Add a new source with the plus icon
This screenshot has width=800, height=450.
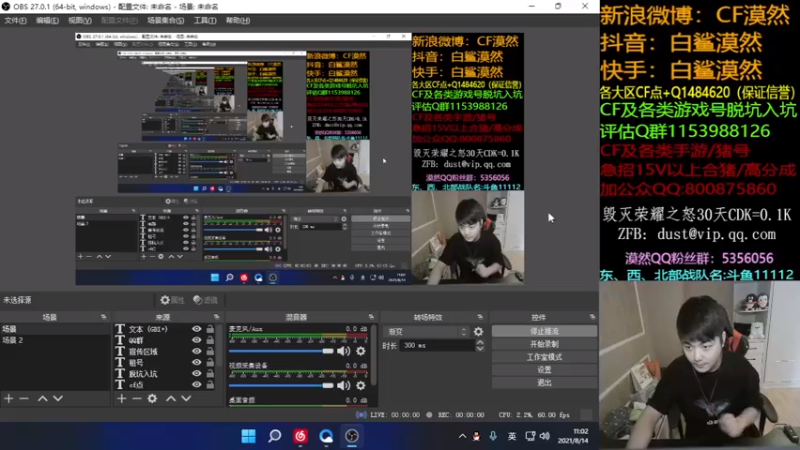coord(121,398)
